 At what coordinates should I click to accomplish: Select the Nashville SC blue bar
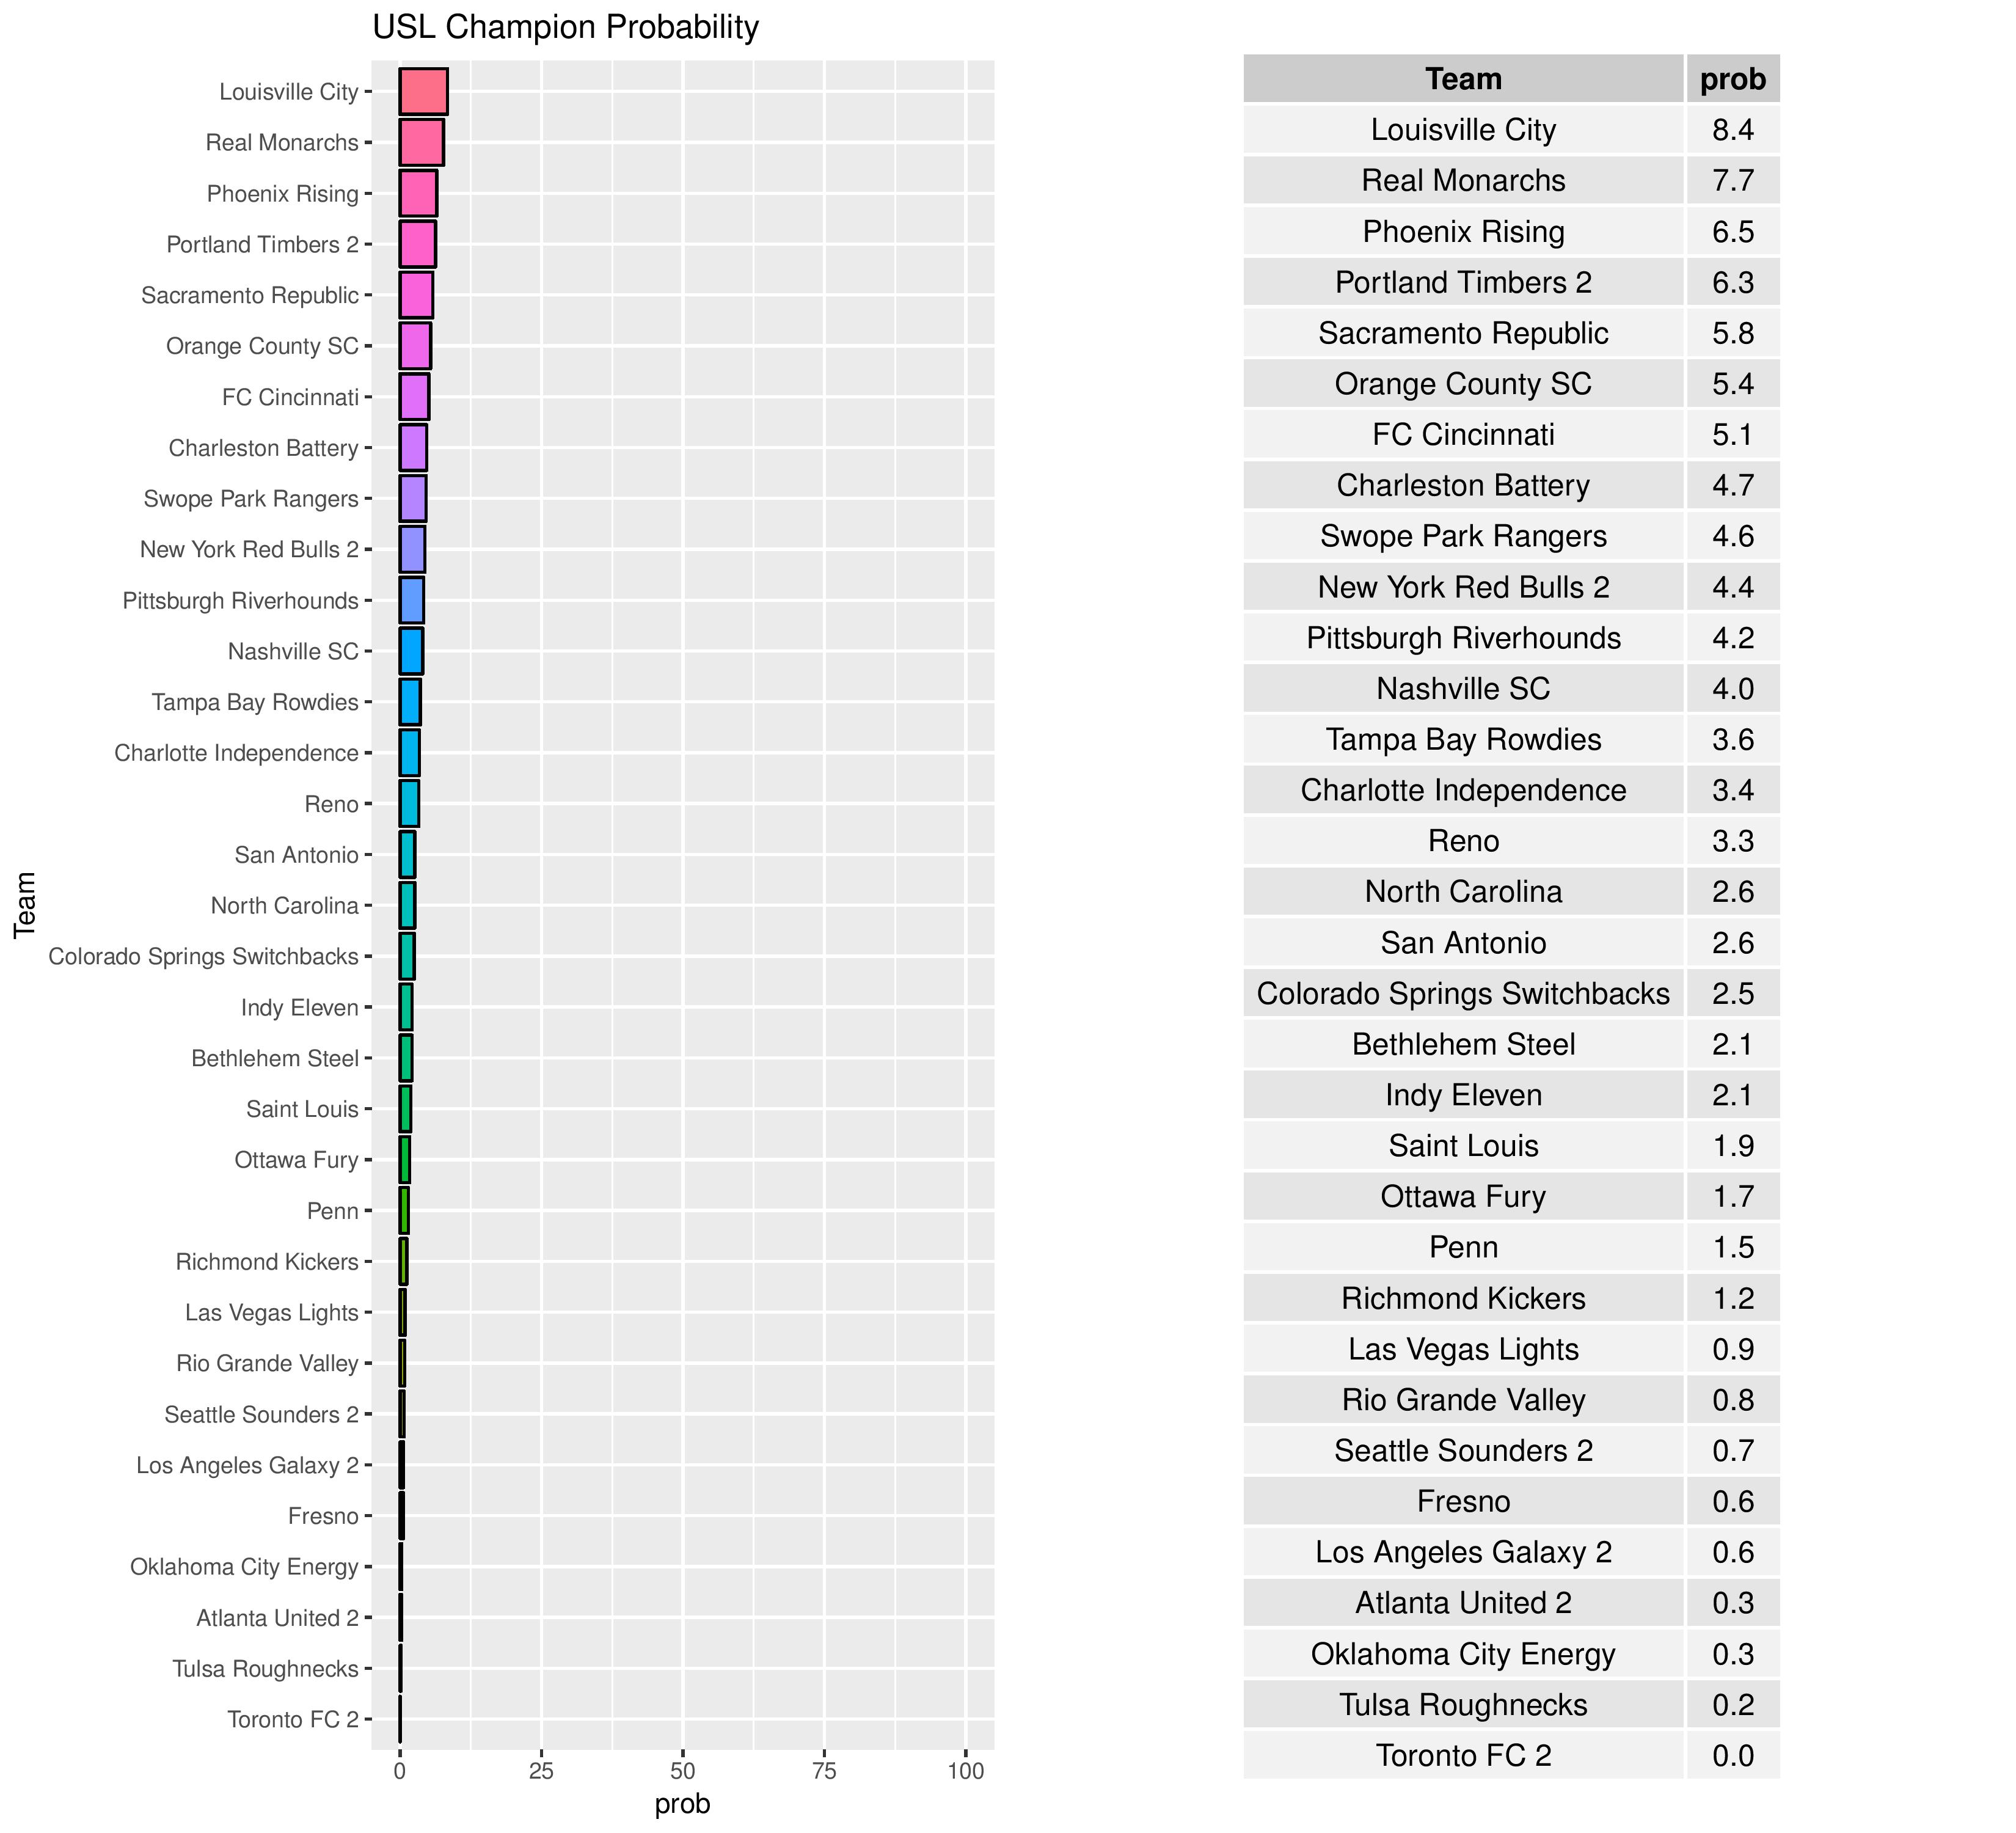coord(411,652)
